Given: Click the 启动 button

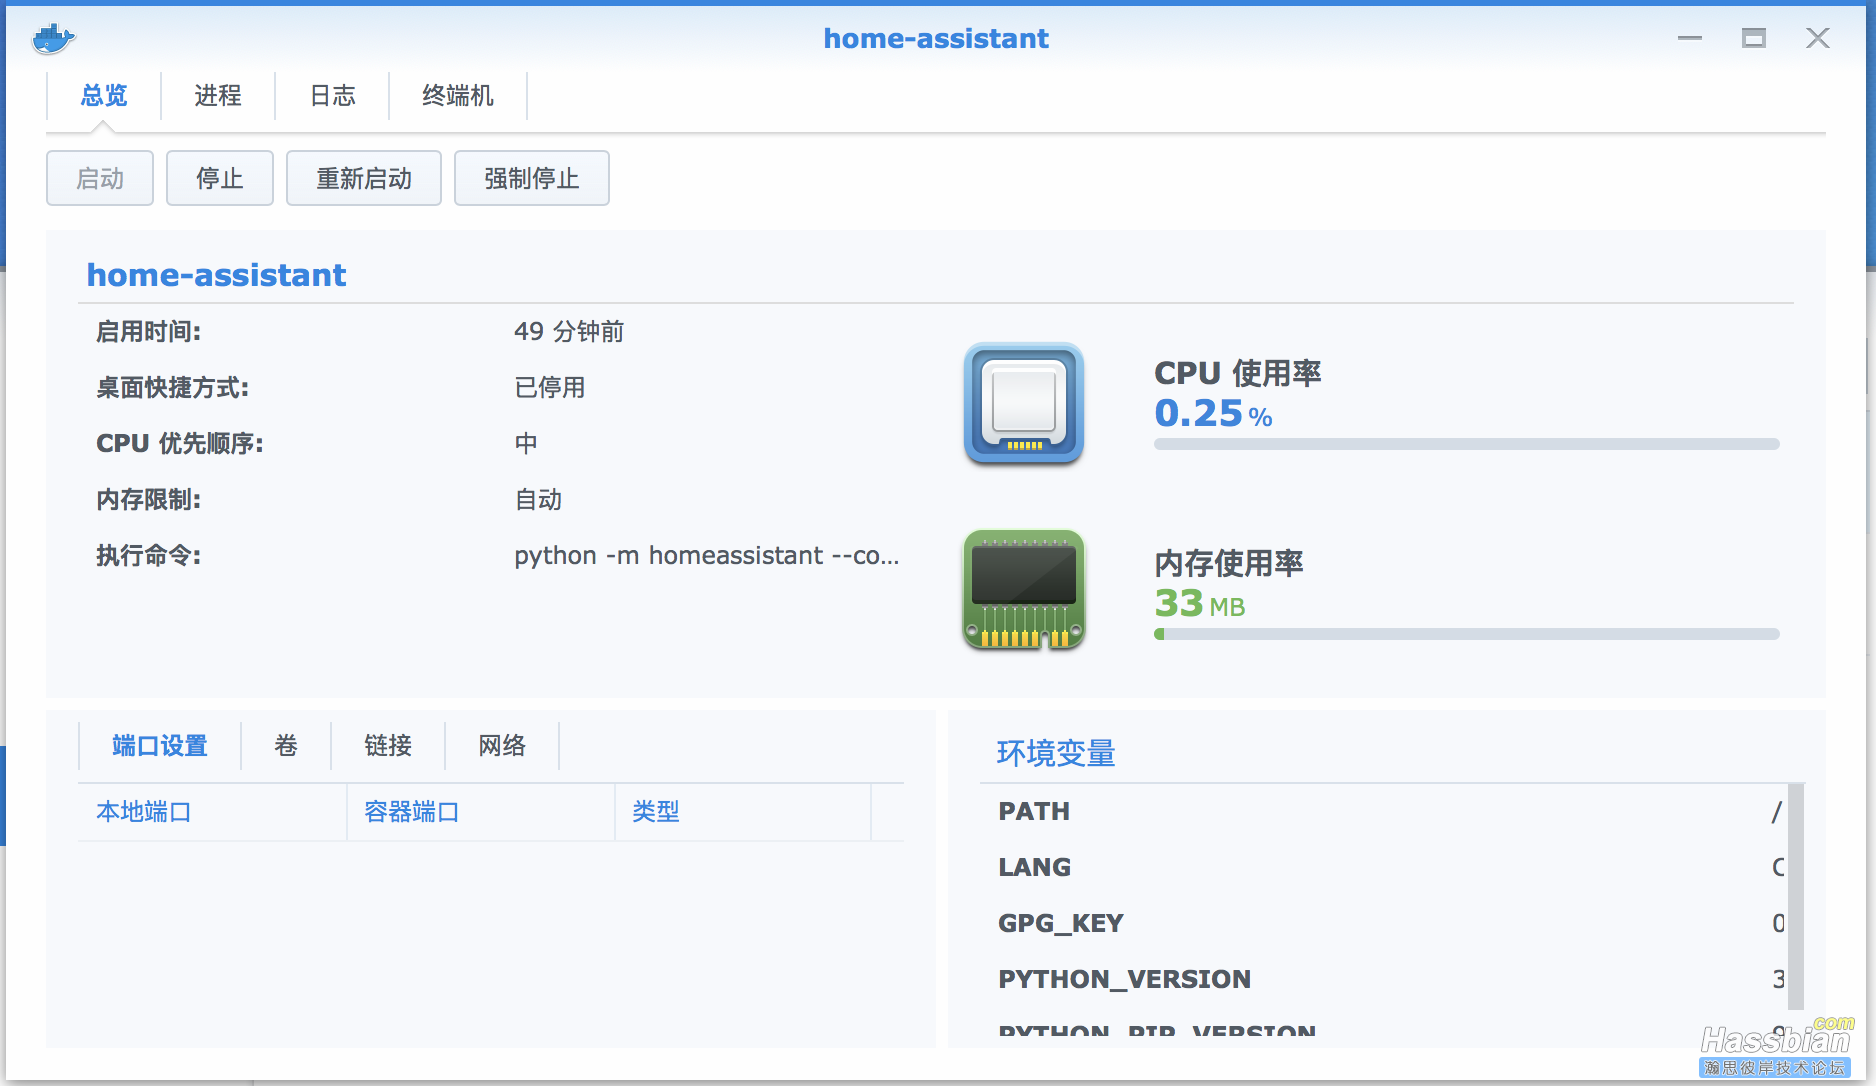Looking at the screenshot, I should click(x=100, y=178).
